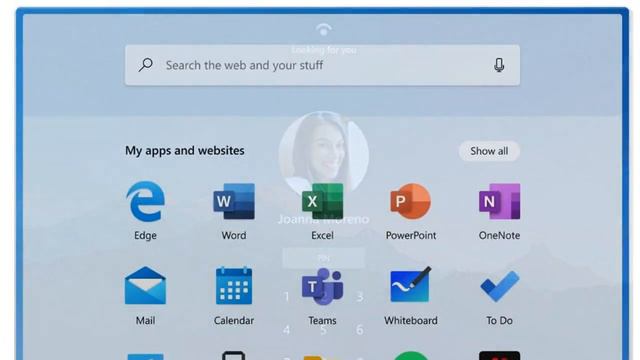Start PowerPoint from the apps list
The height and width of the screenshot is (360, 640).
point(411,202)
